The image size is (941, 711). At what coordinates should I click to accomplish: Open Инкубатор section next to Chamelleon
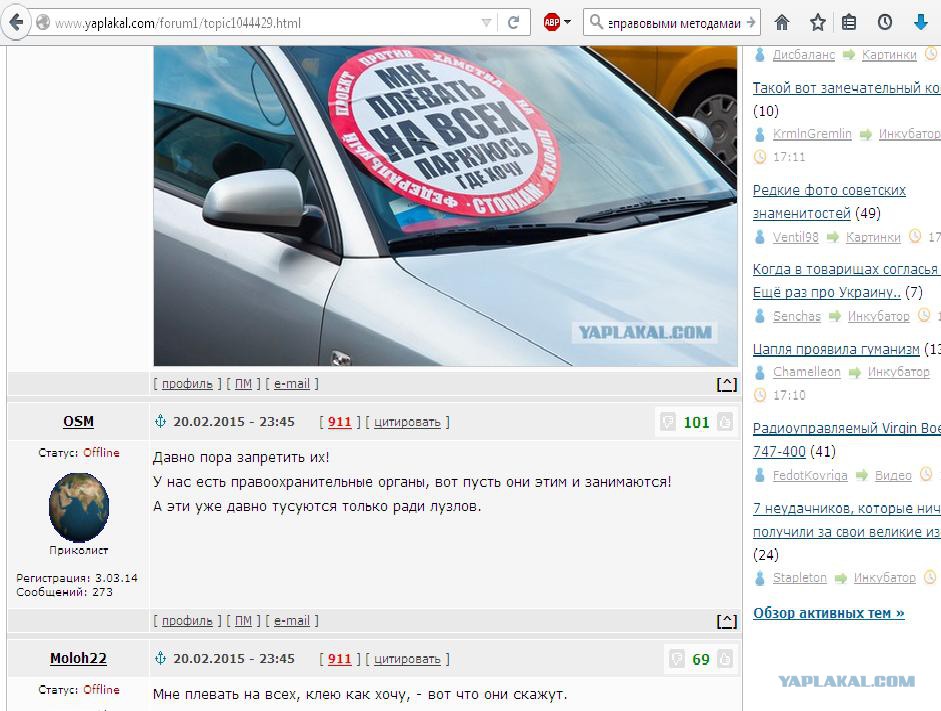[898, 371]
